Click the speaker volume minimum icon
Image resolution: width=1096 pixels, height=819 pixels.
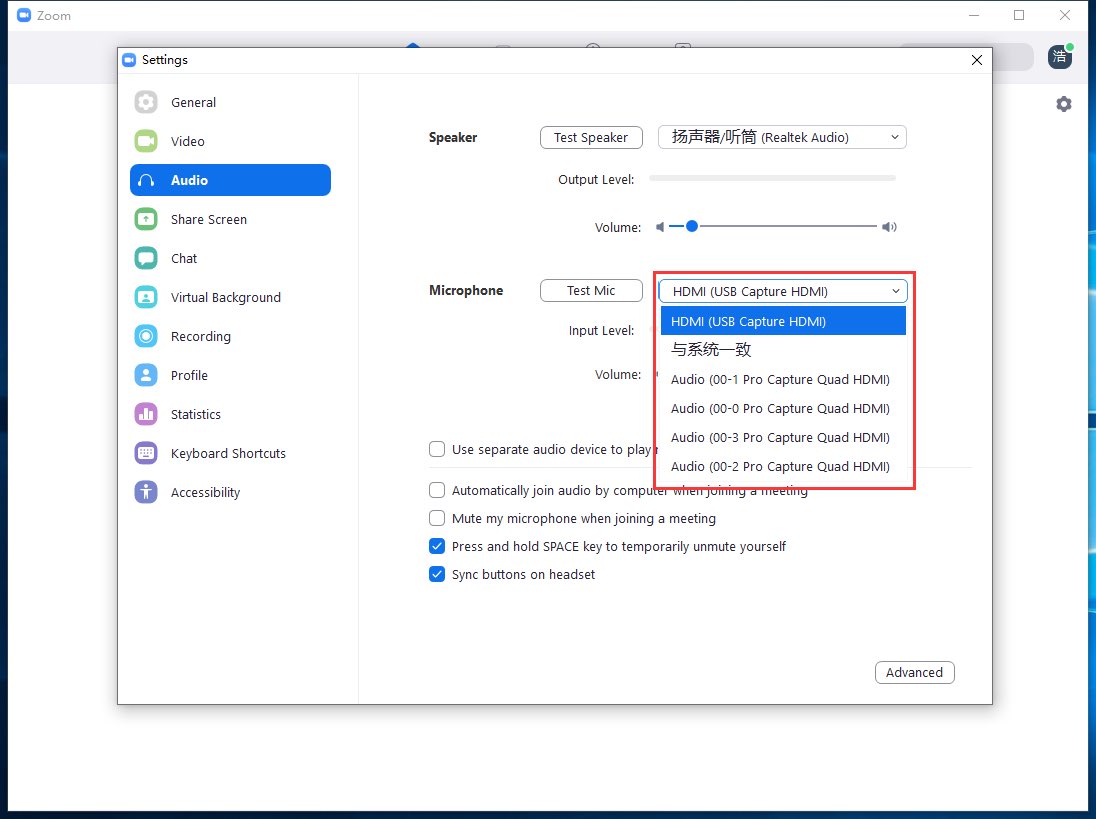click(x=660, y=226)
